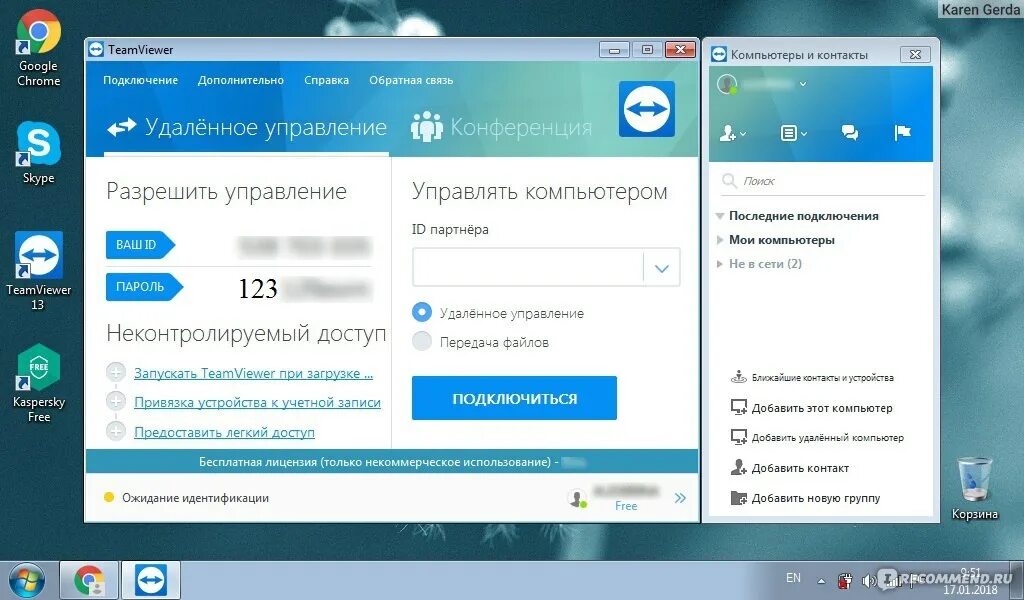The height and width of the screenshot is (600, 1024).
Task: Click plus icon next to Запускать TeamViewer
Action: [116, 373]
